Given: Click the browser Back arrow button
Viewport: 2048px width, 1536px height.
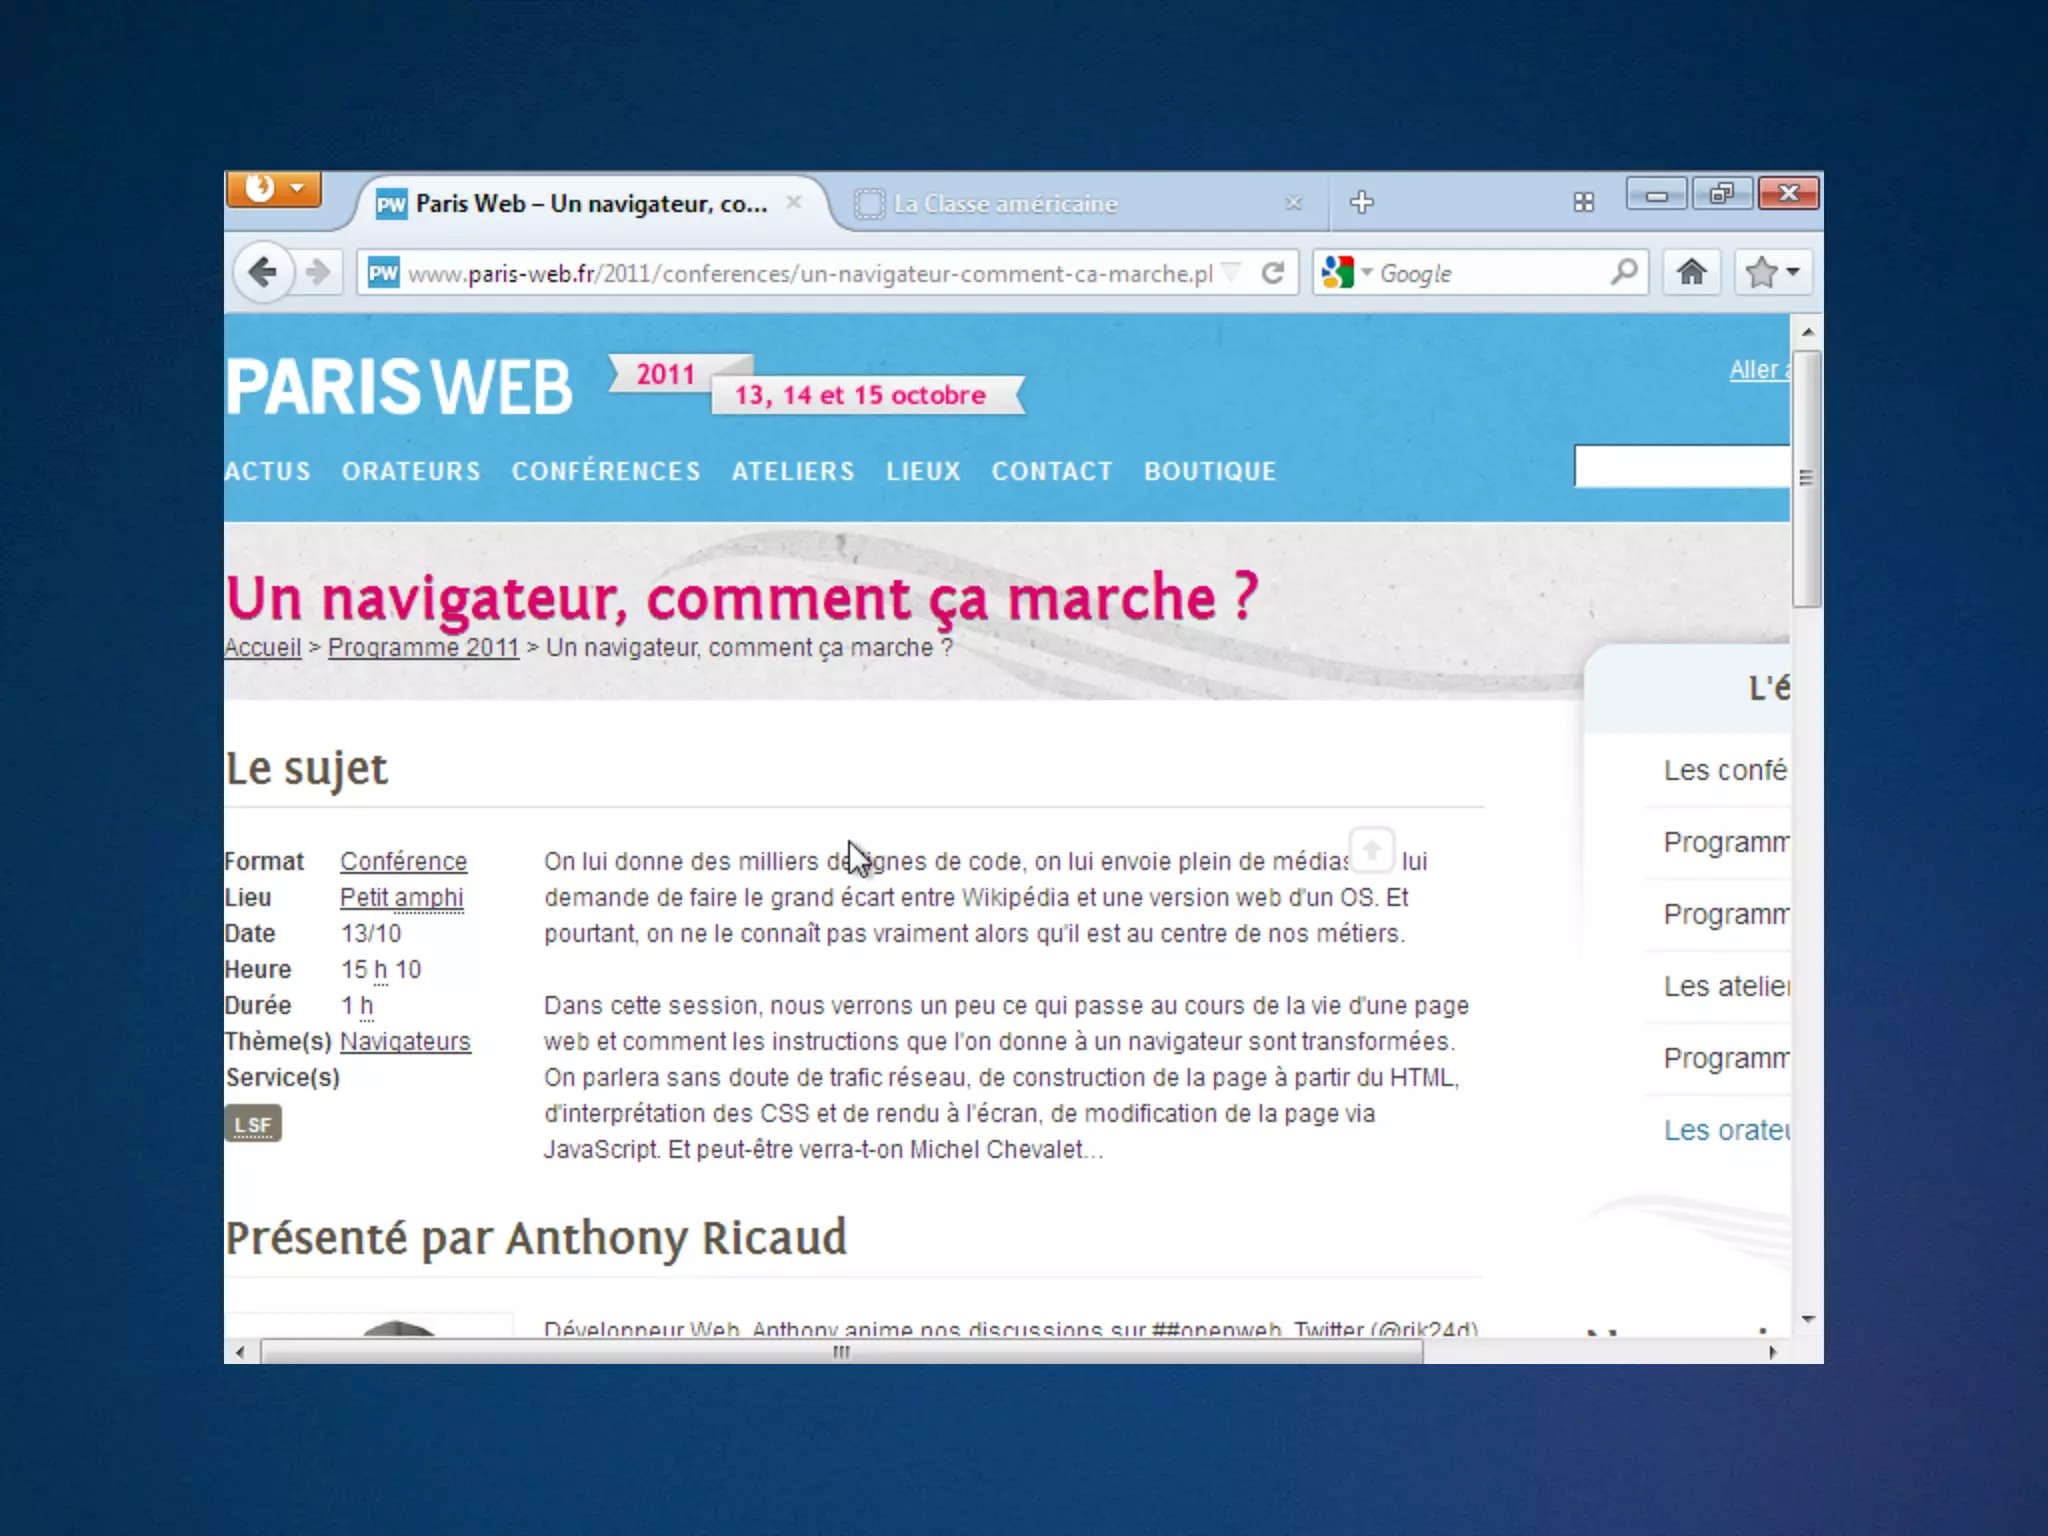Looking at the screenshot, I should tap(263, 272).
